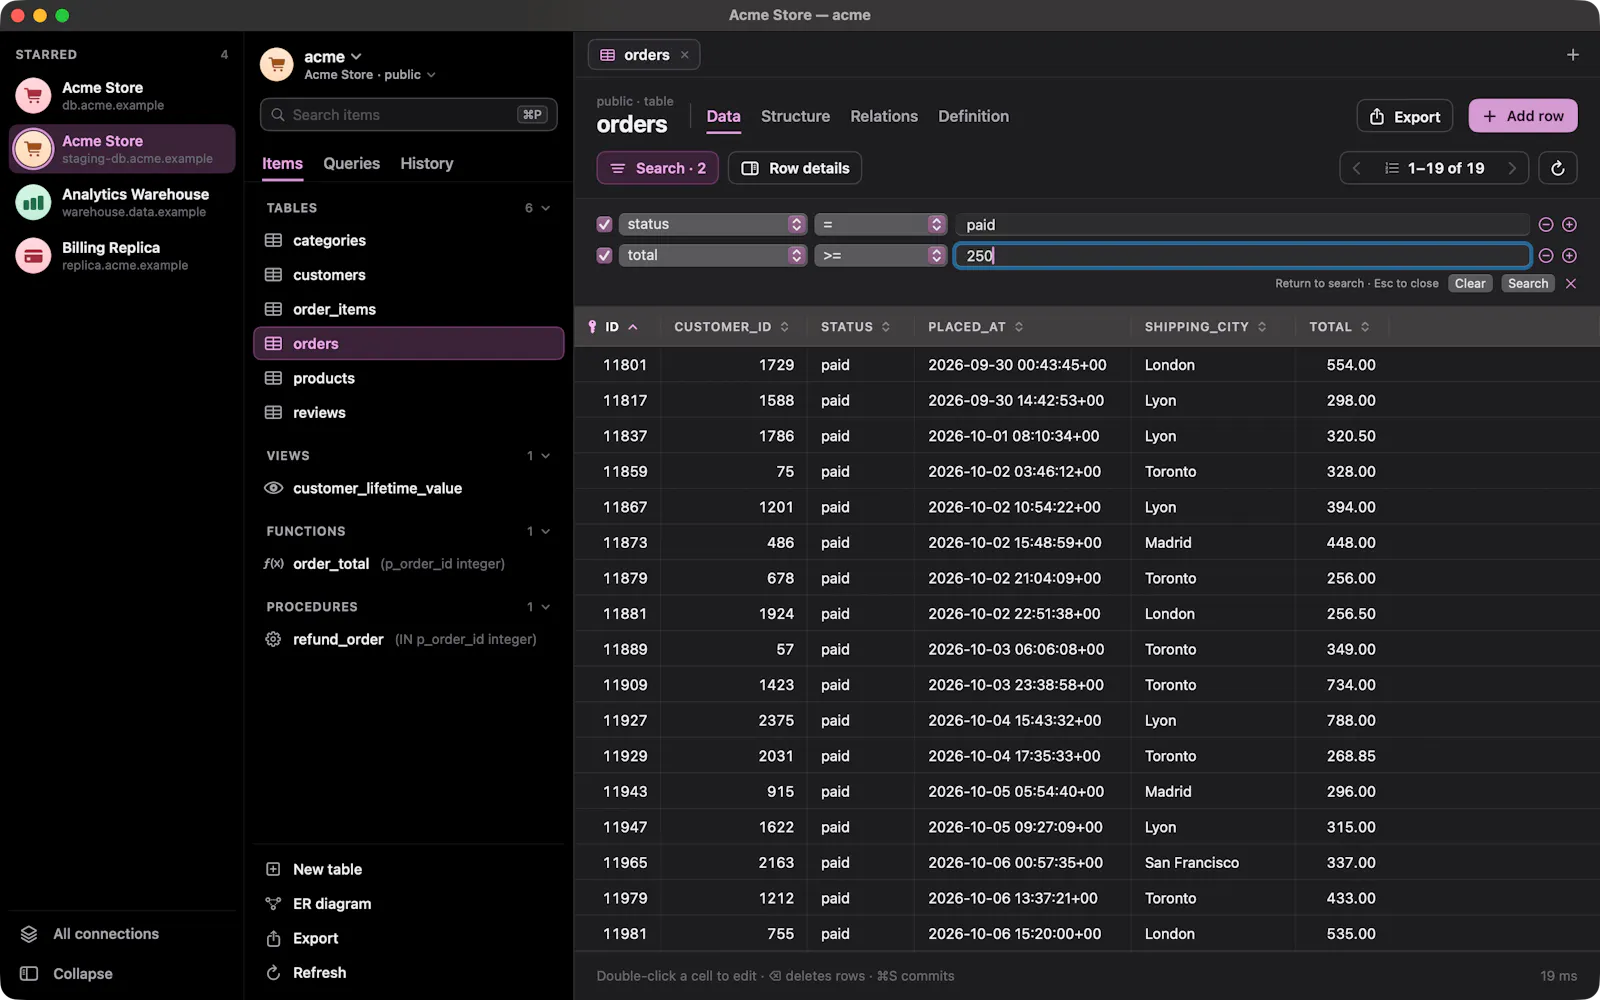Go to next page of rows
The height and width of the screenshot is (1000, 1600).
pyautogui.click(x=1512, y=168)
